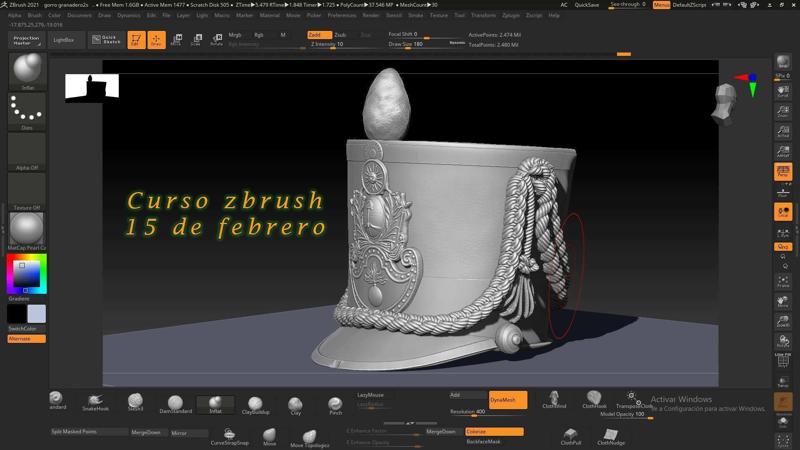Toggle the Mrgb channel button
The width and height of the screenshot is (800, 450).
pyautogui.click(x=235, y=35)
